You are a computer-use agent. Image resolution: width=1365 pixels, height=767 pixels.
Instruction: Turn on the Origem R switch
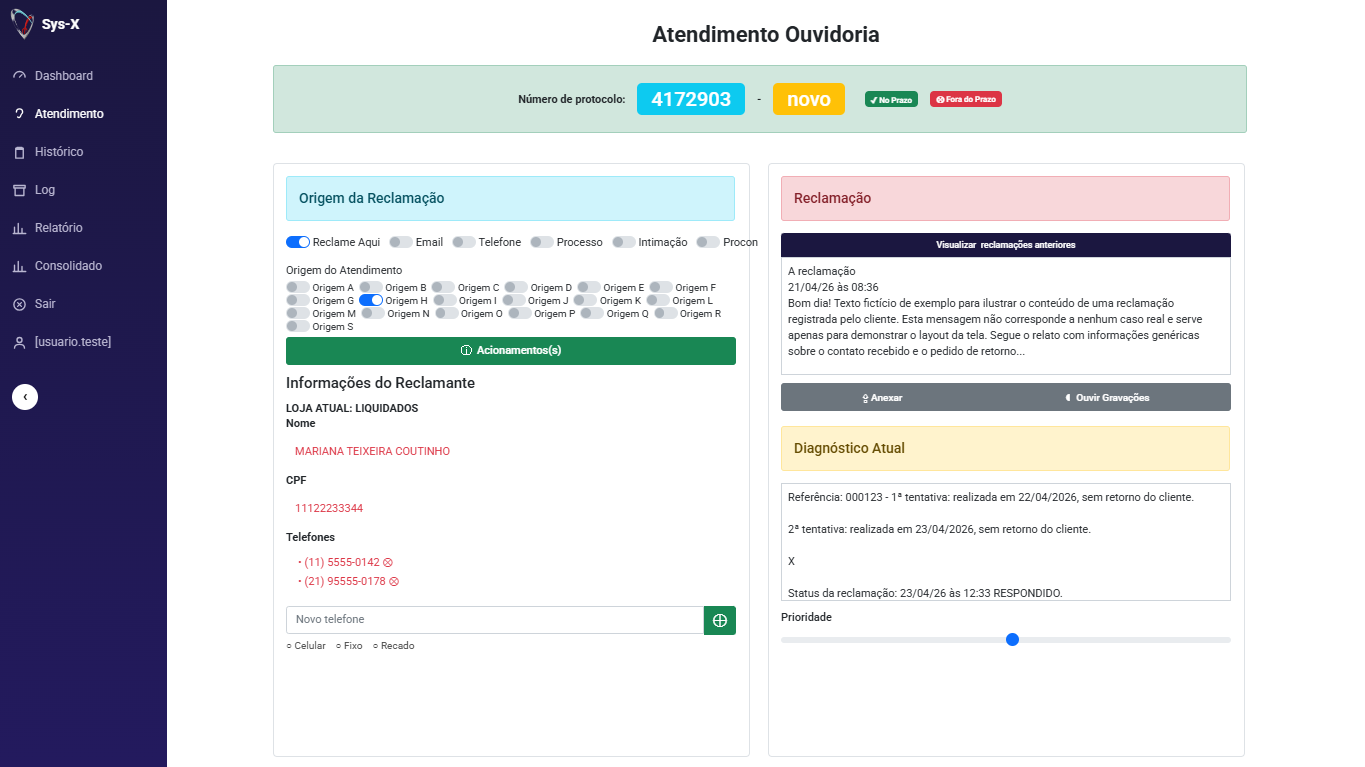click(x=666, y=313)
